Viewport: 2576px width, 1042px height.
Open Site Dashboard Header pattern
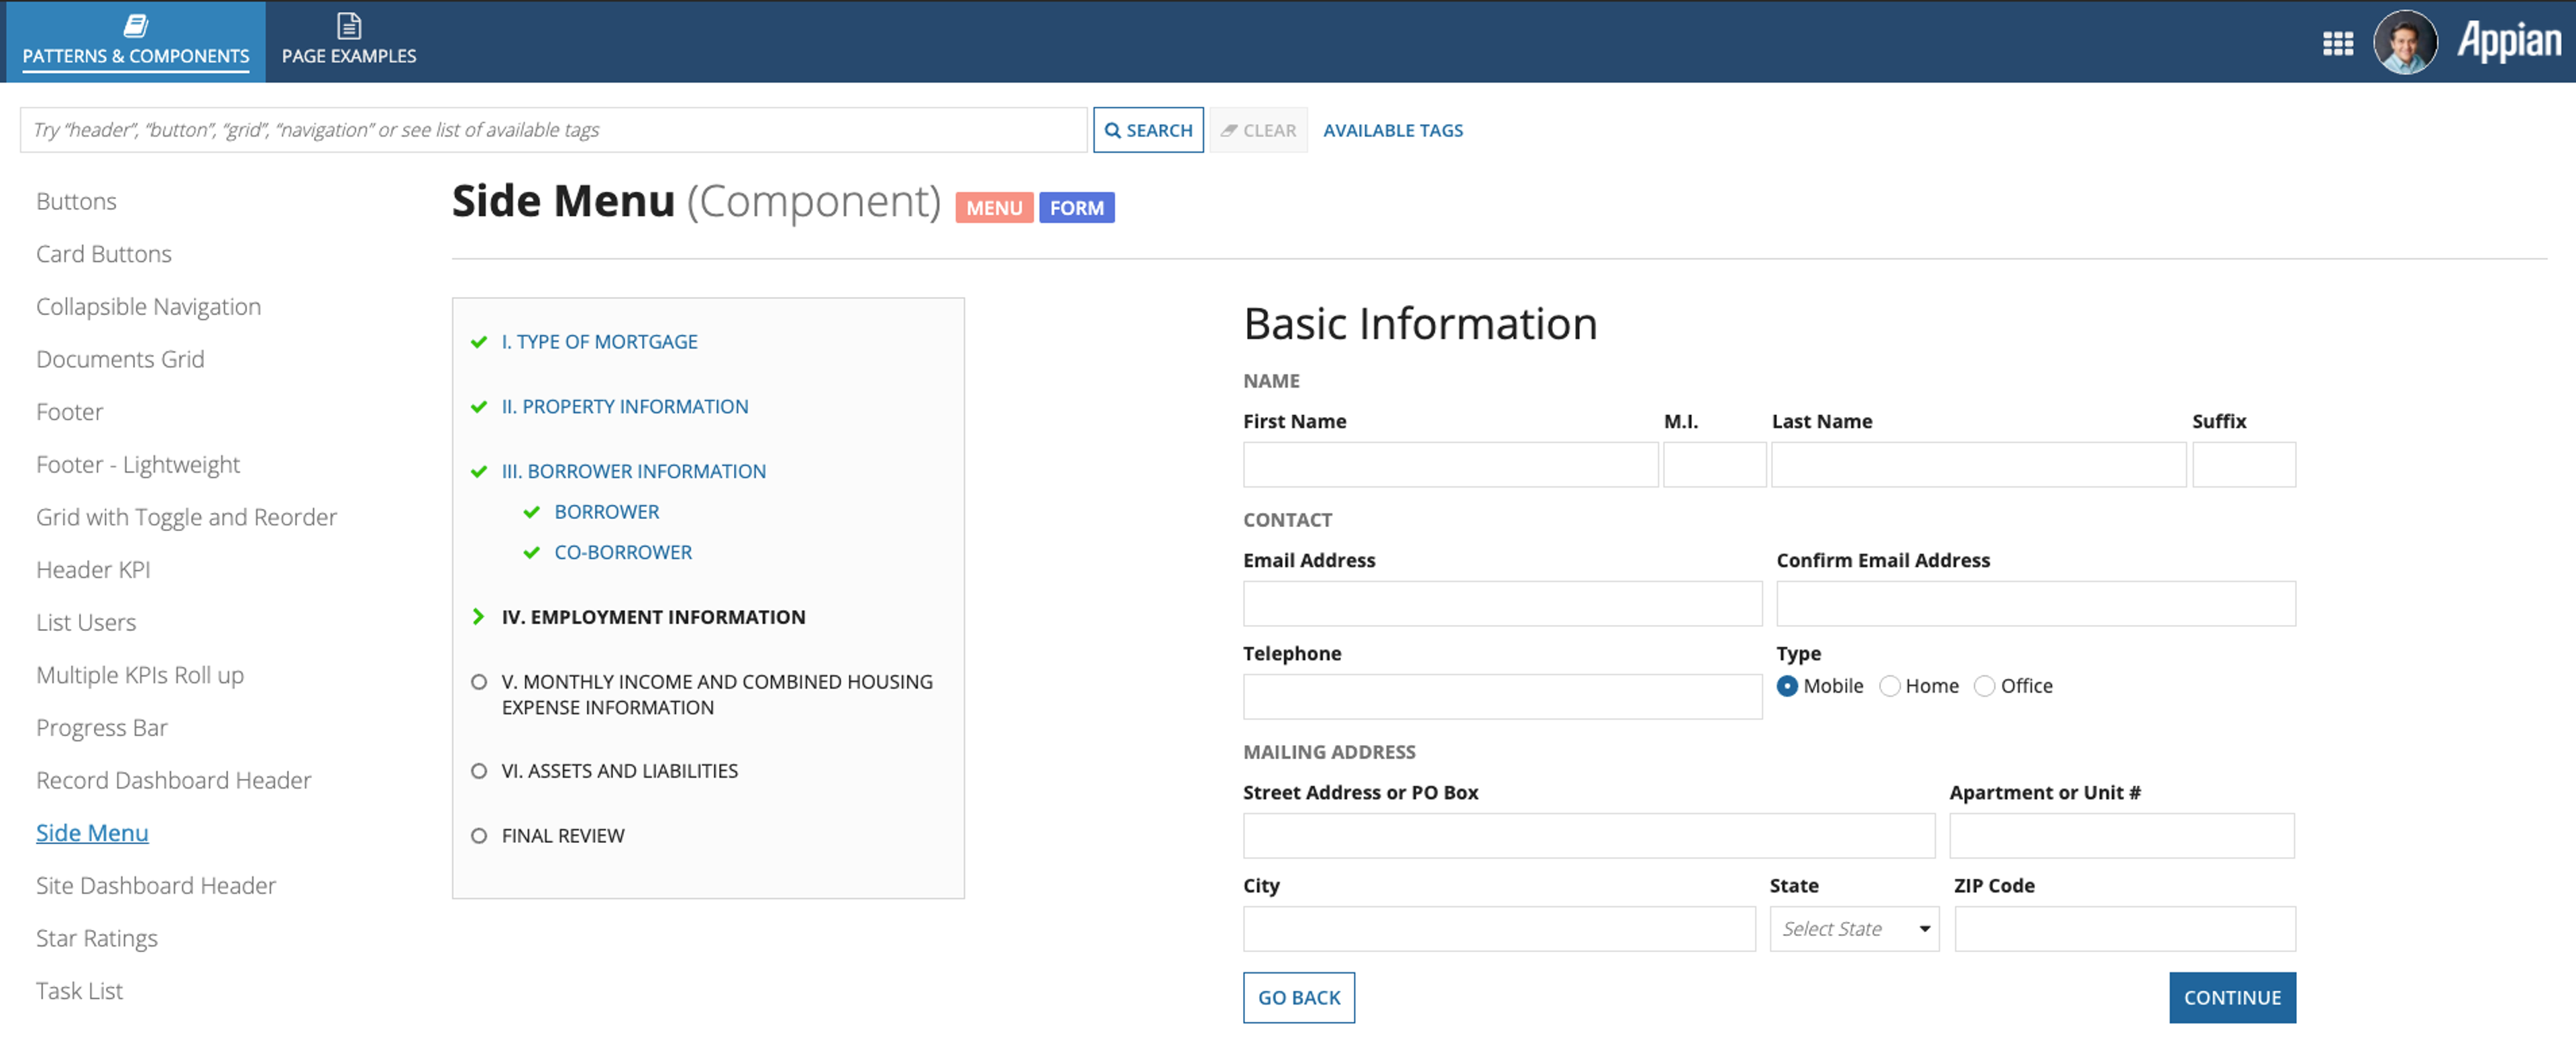(x=156, y=886)
